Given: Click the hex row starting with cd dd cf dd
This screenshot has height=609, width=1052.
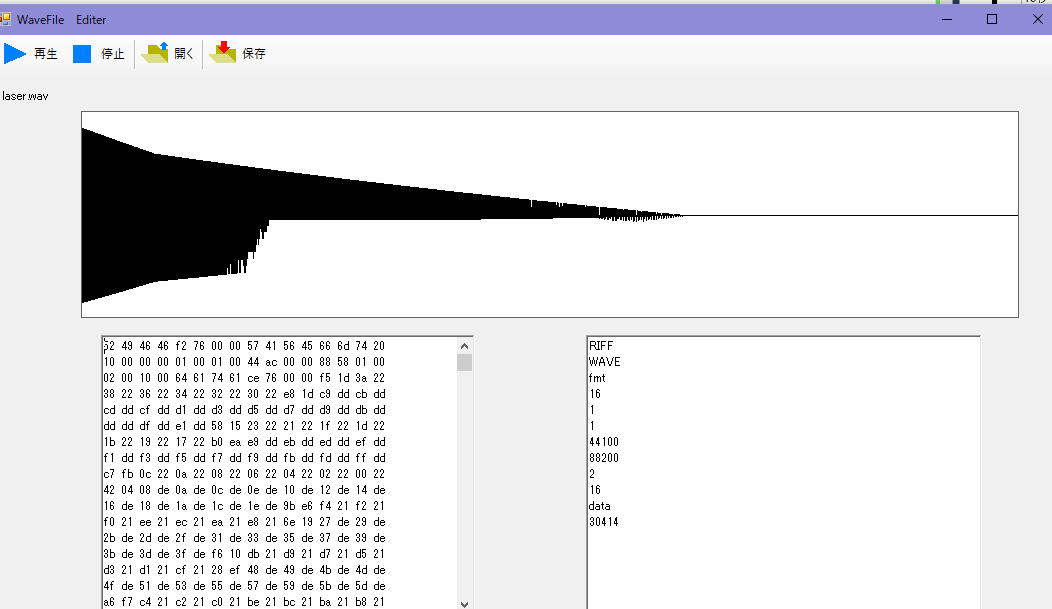Looking at the screenshot, I should point(244,410).
